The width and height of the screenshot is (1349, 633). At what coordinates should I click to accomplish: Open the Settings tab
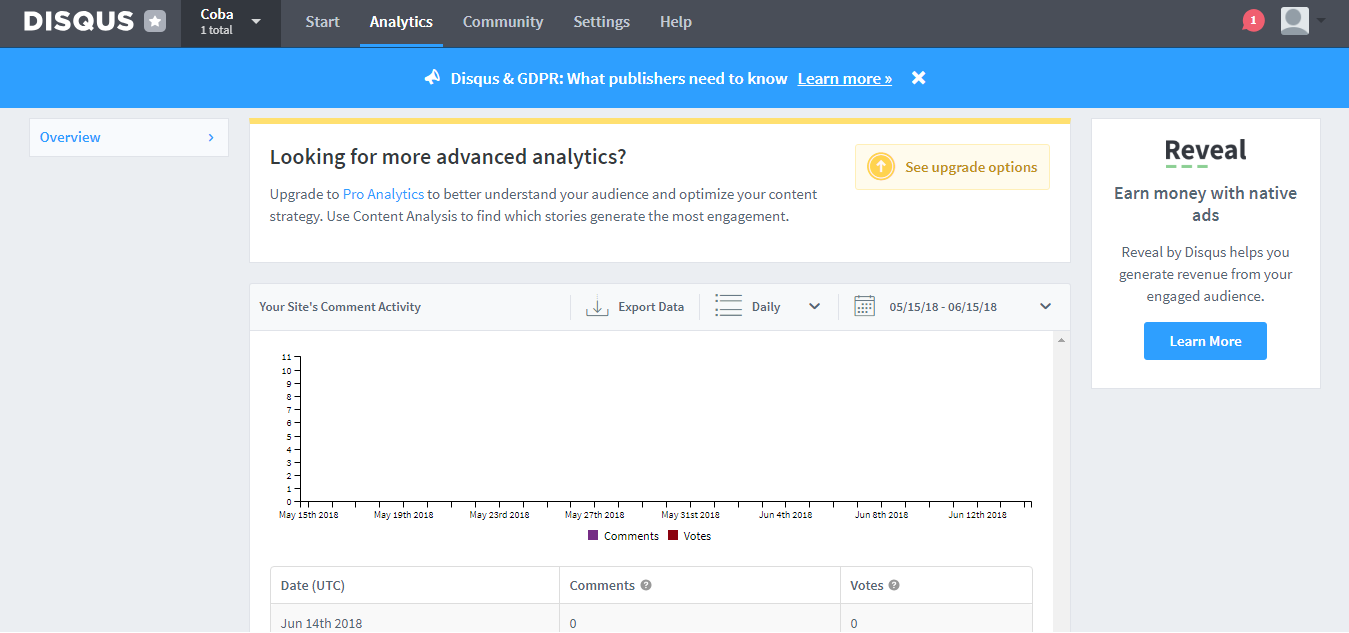pyautogui.click(x=601, y=22)
